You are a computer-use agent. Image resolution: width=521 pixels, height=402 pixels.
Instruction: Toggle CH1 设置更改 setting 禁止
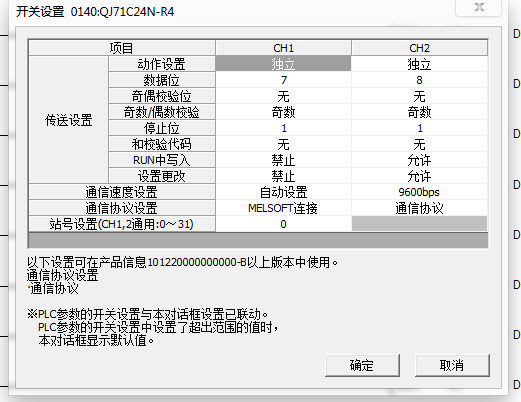click(283, 176)
